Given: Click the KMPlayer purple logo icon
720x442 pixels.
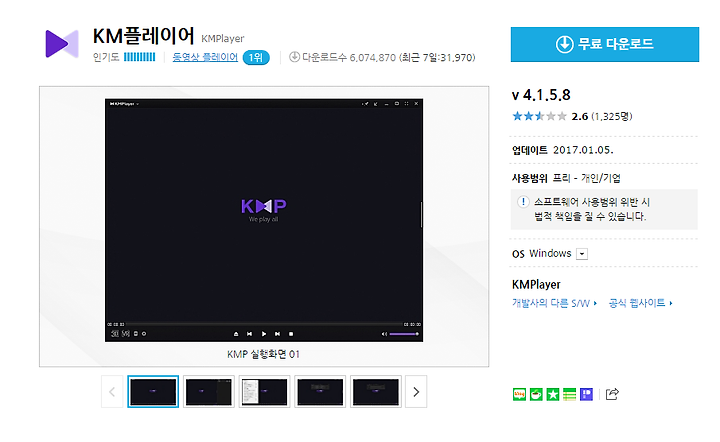Looking at the screenshot, I should (x=62, y=44).
